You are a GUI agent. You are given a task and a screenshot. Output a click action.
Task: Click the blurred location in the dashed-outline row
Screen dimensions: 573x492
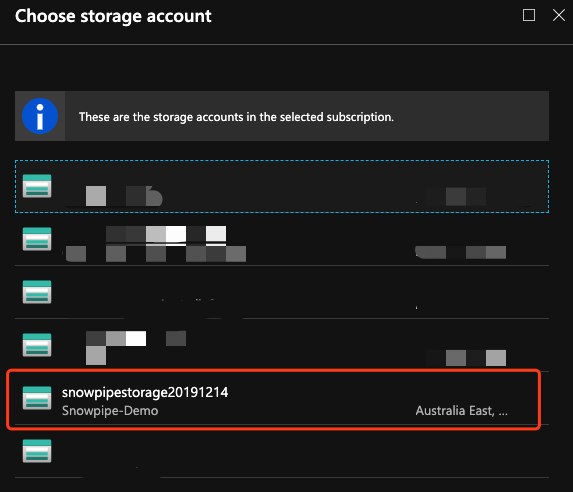point(456,197)
